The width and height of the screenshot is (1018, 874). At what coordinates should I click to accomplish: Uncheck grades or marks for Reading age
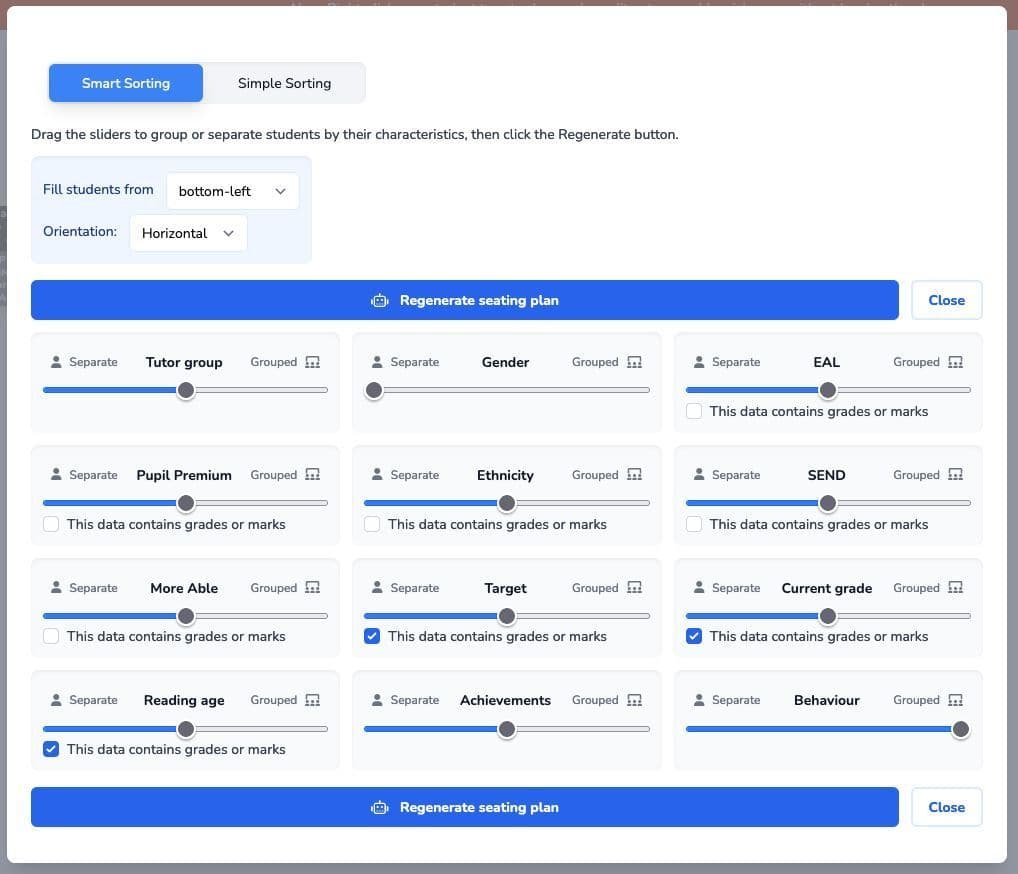(51, 749)
